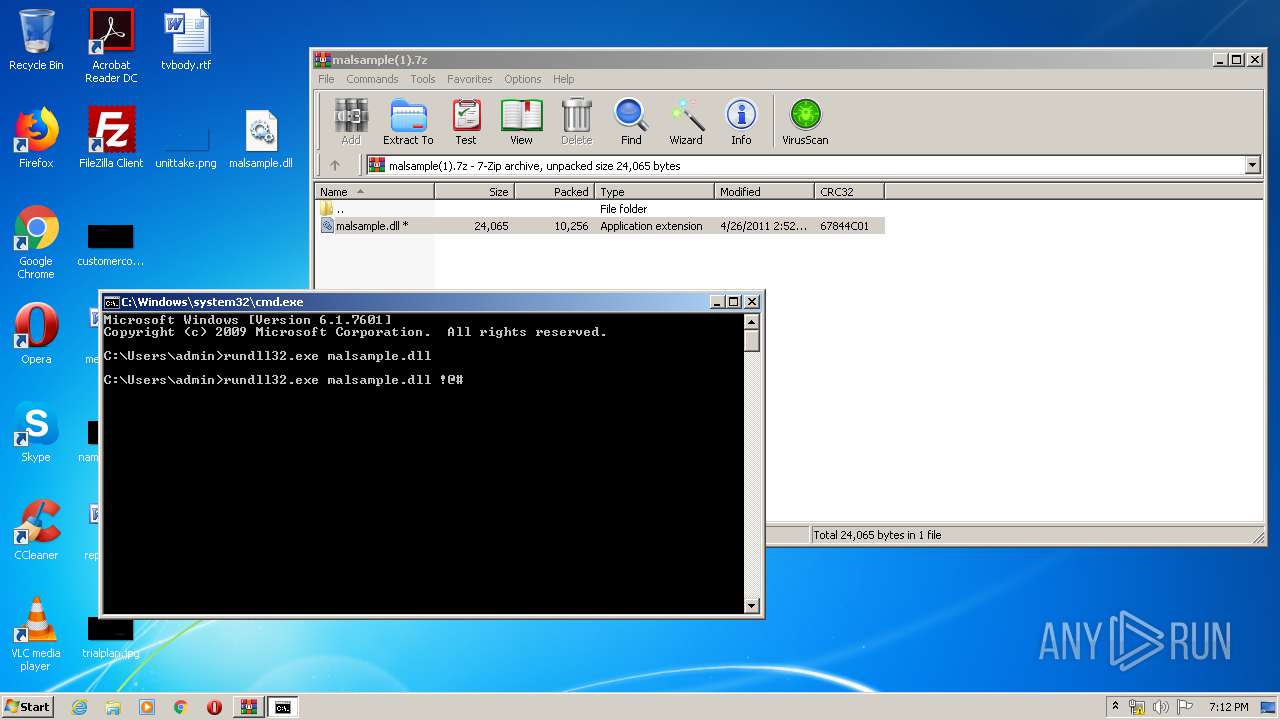Click the cmd.exe scrollbar thumb
1280x720 pixels.
752,341
